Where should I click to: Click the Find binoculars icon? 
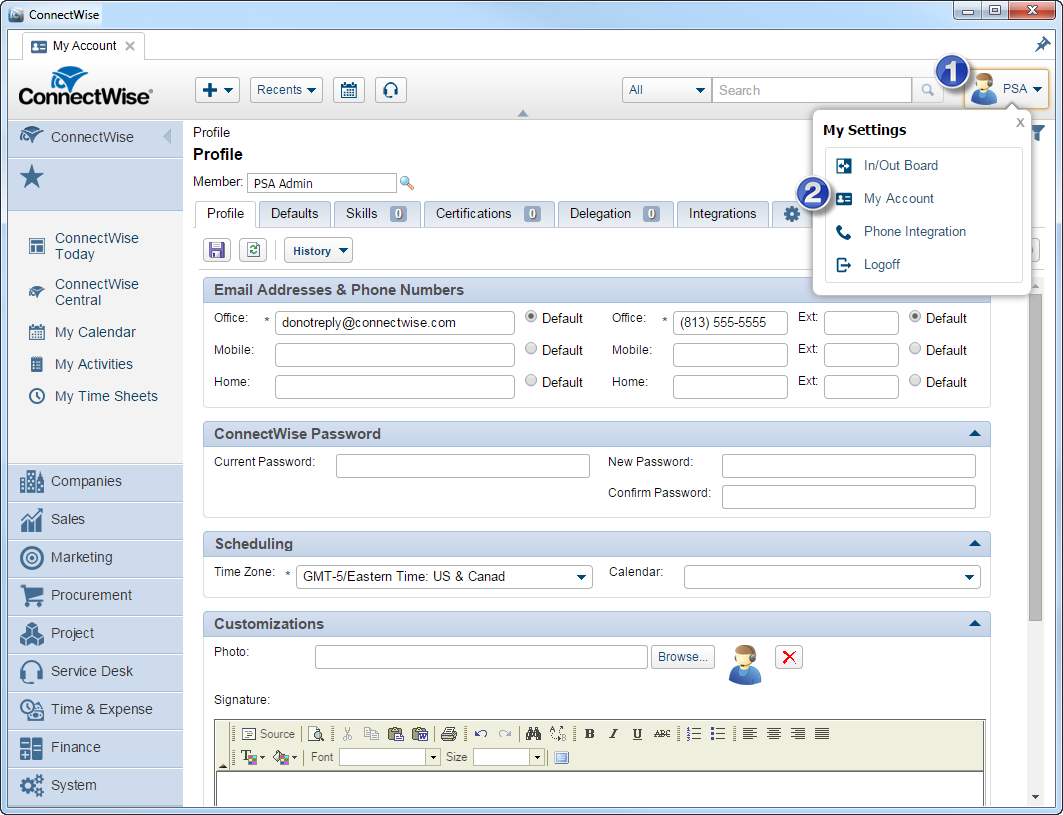pos(533,734)
